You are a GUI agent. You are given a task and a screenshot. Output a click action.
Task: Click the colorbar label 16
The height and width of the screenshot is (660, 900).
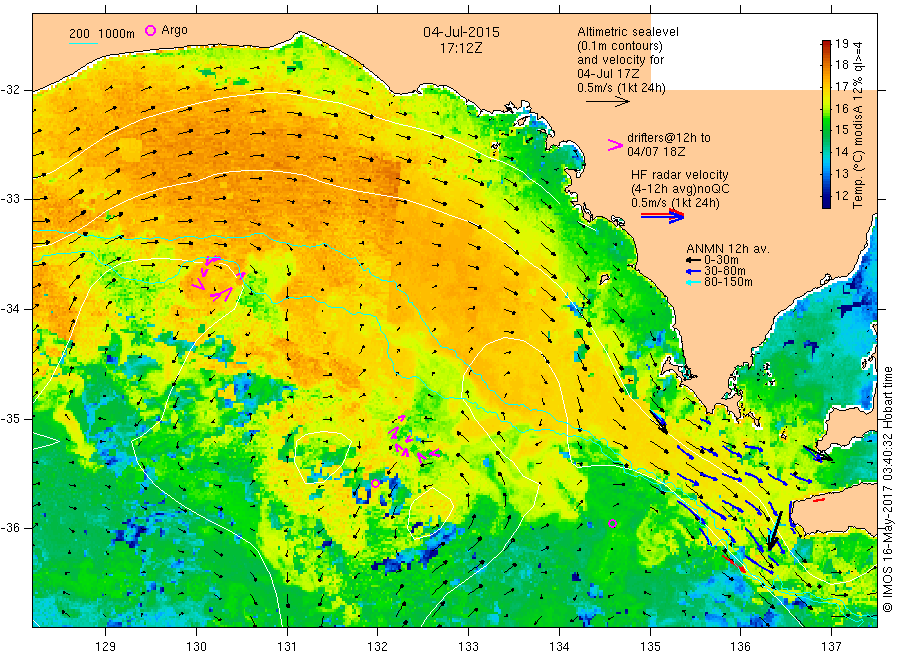pyautogui.click(x=841, y=108)
